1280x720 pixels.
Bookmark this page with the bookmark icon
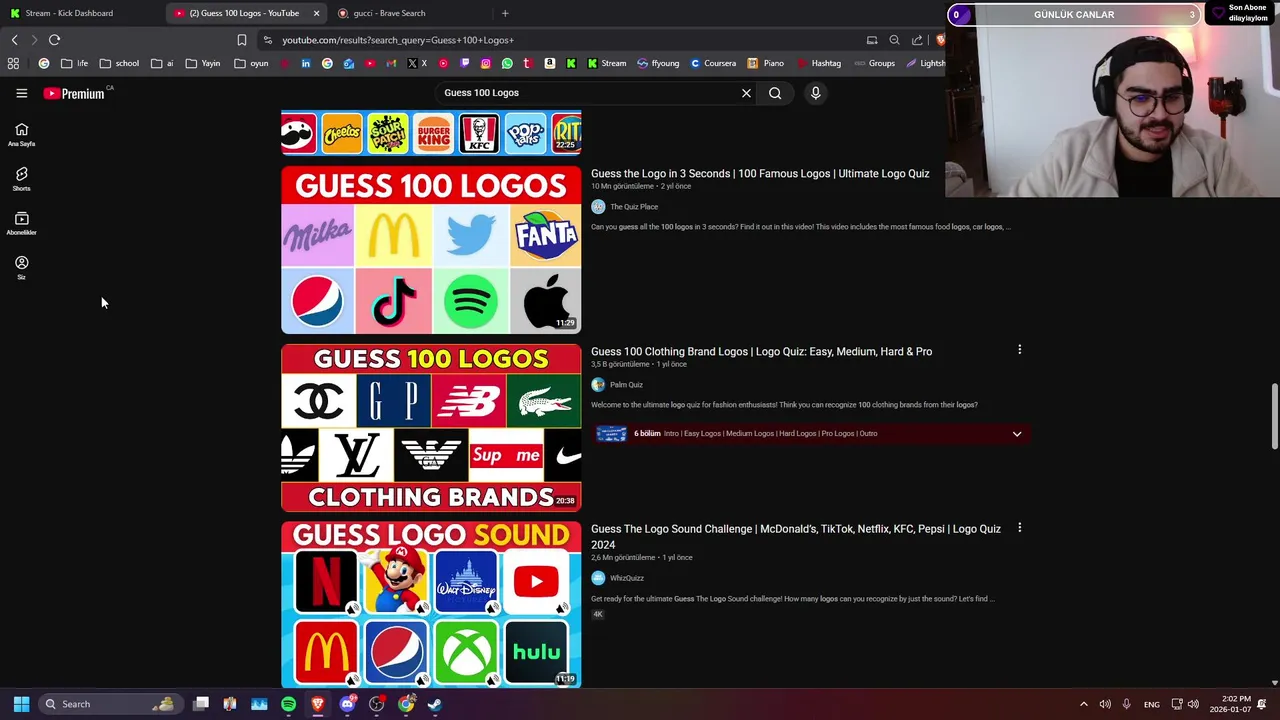[x=241, y=40]
